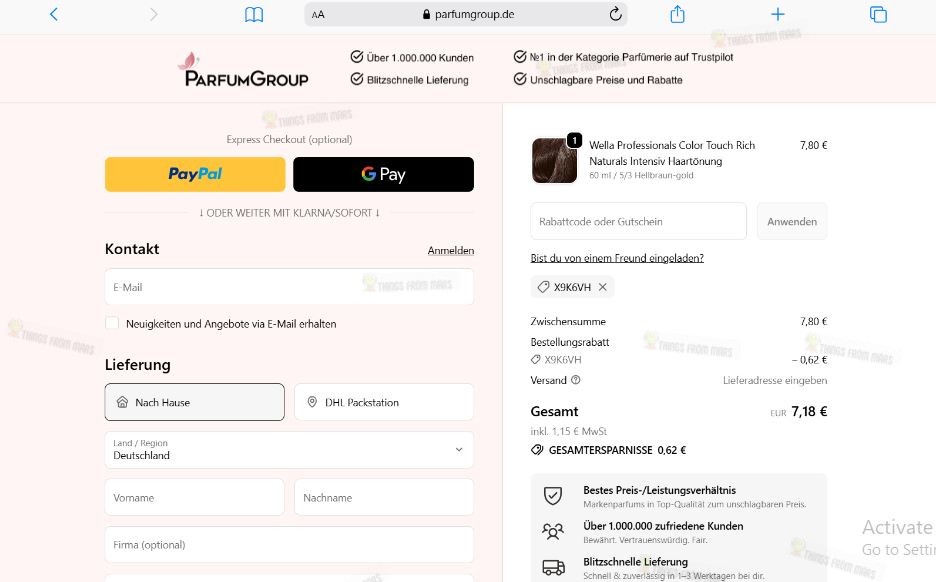Screen dimensions: 936x582
Task: Click the ParfumGroup logo
Action: pos(243,69)
